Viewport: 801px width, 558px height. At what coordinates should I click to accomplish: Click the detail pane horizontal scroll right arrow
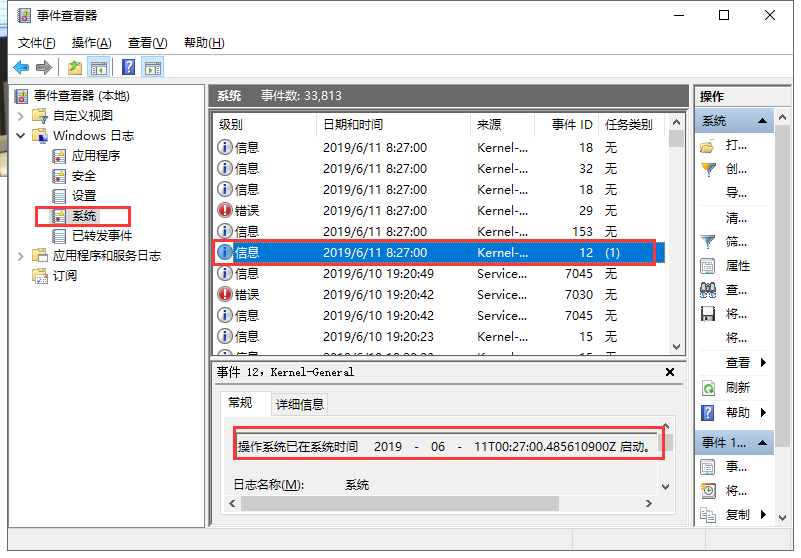tap(649, 504)
